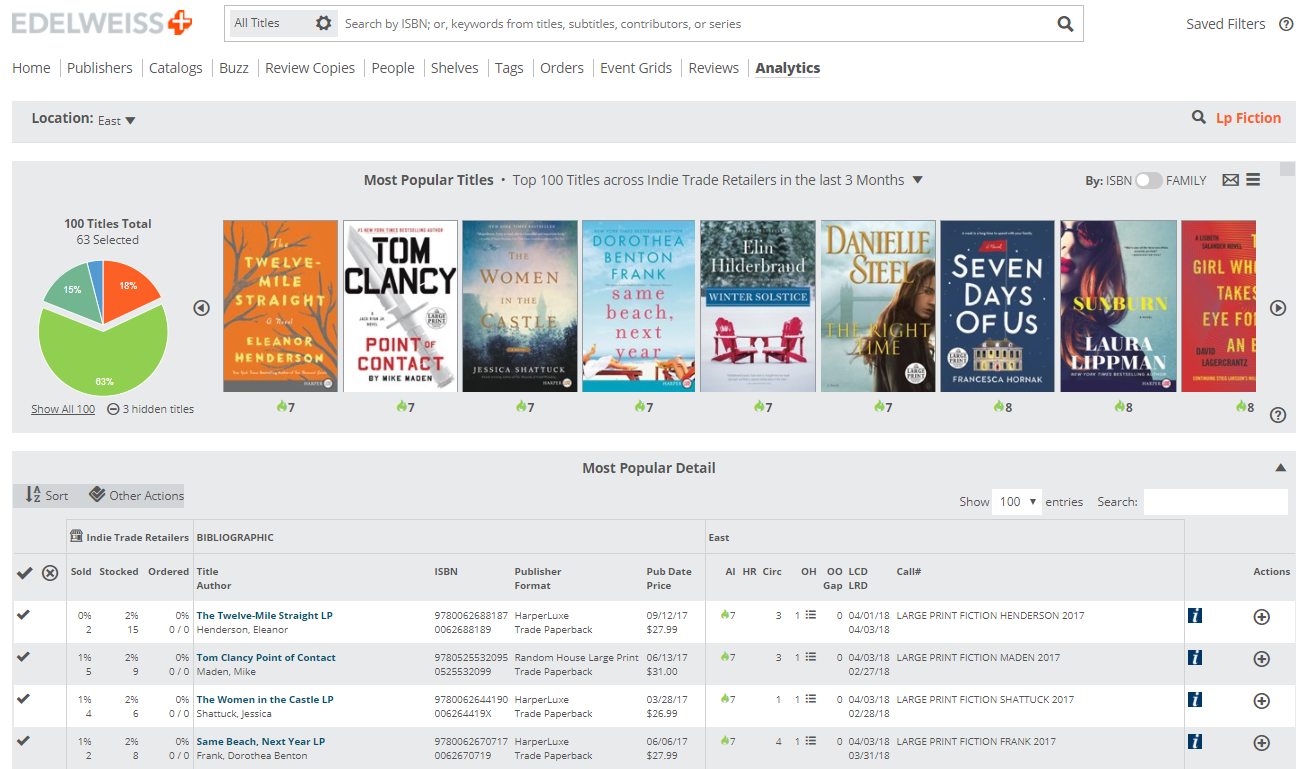Open Tom Clancy Point of Contact link

[266, 657]
